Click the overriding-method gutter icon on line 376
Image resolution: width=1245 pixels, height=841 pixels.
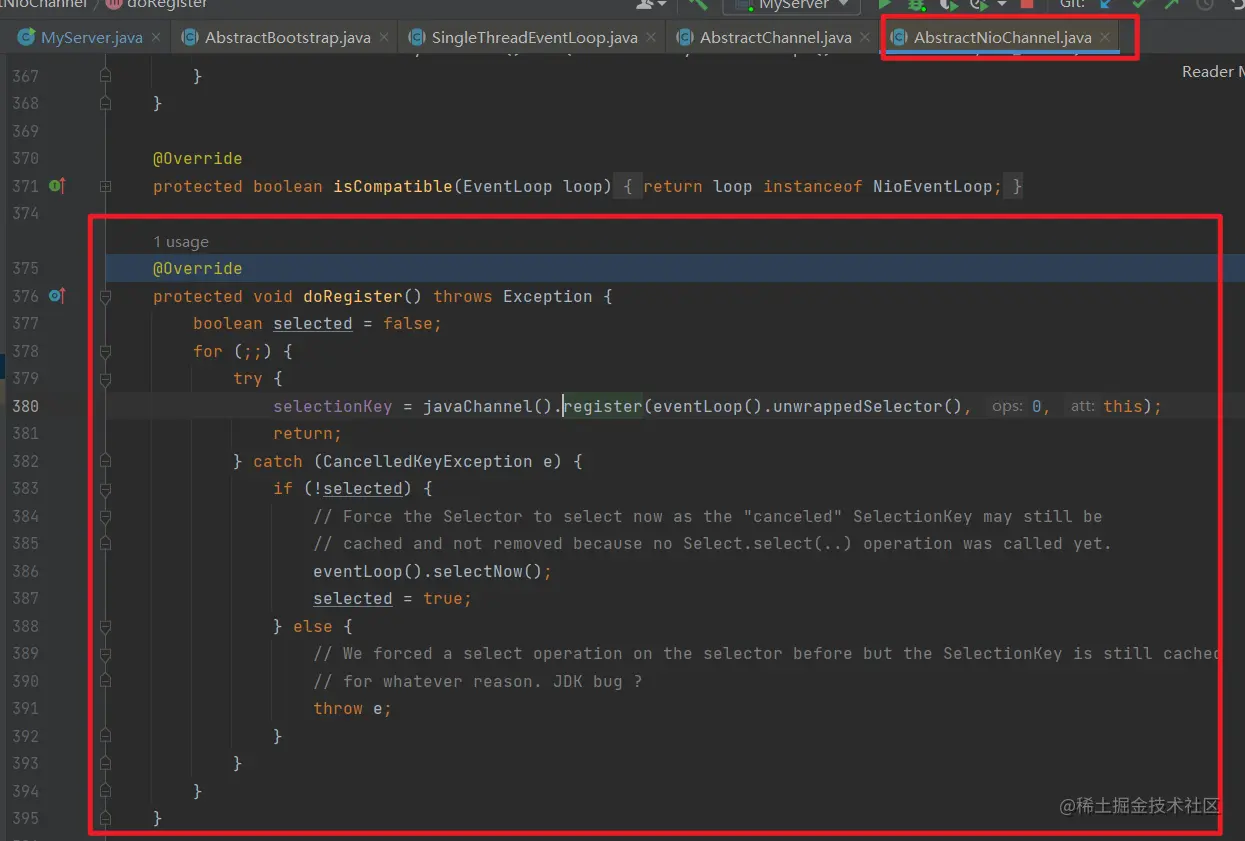57,296
